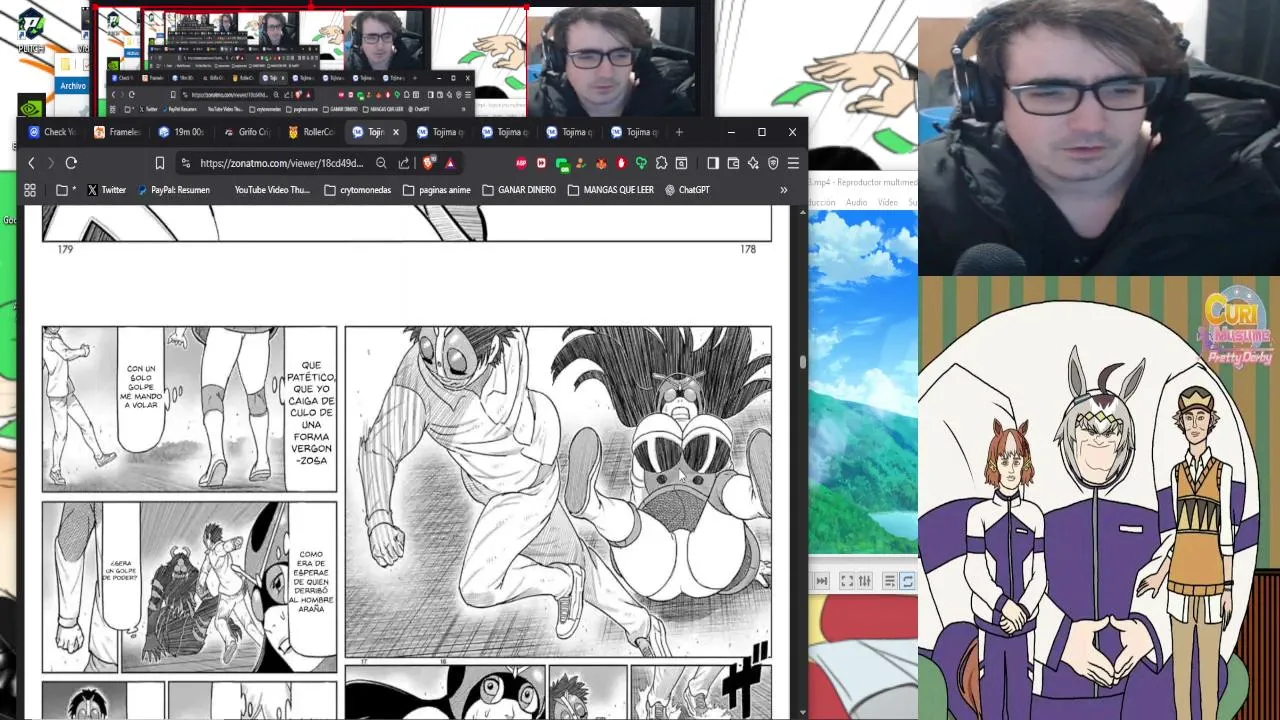This screenshot has height=720, width=1280.
Task: Maximize the Brave browser window
Action: tap(762, 132)
